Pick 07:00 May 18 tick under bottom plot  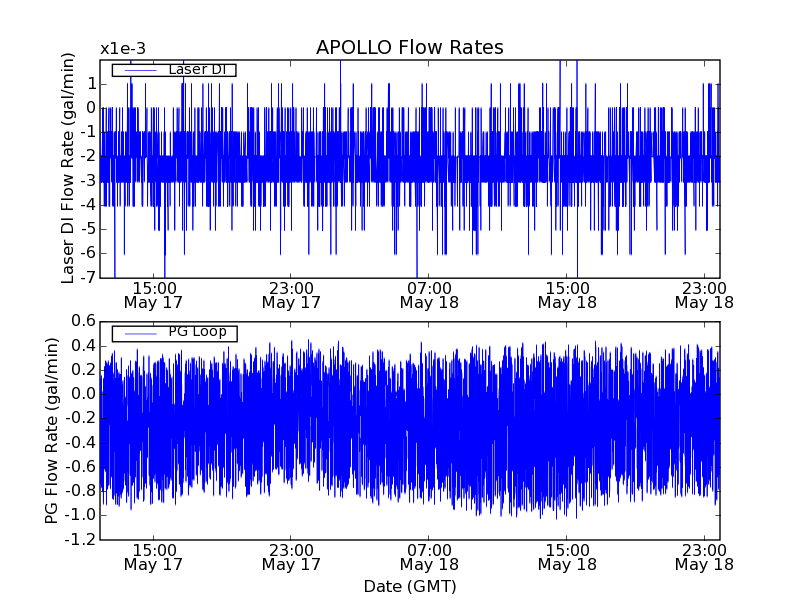pyautogui.click(x=429, y=557)
